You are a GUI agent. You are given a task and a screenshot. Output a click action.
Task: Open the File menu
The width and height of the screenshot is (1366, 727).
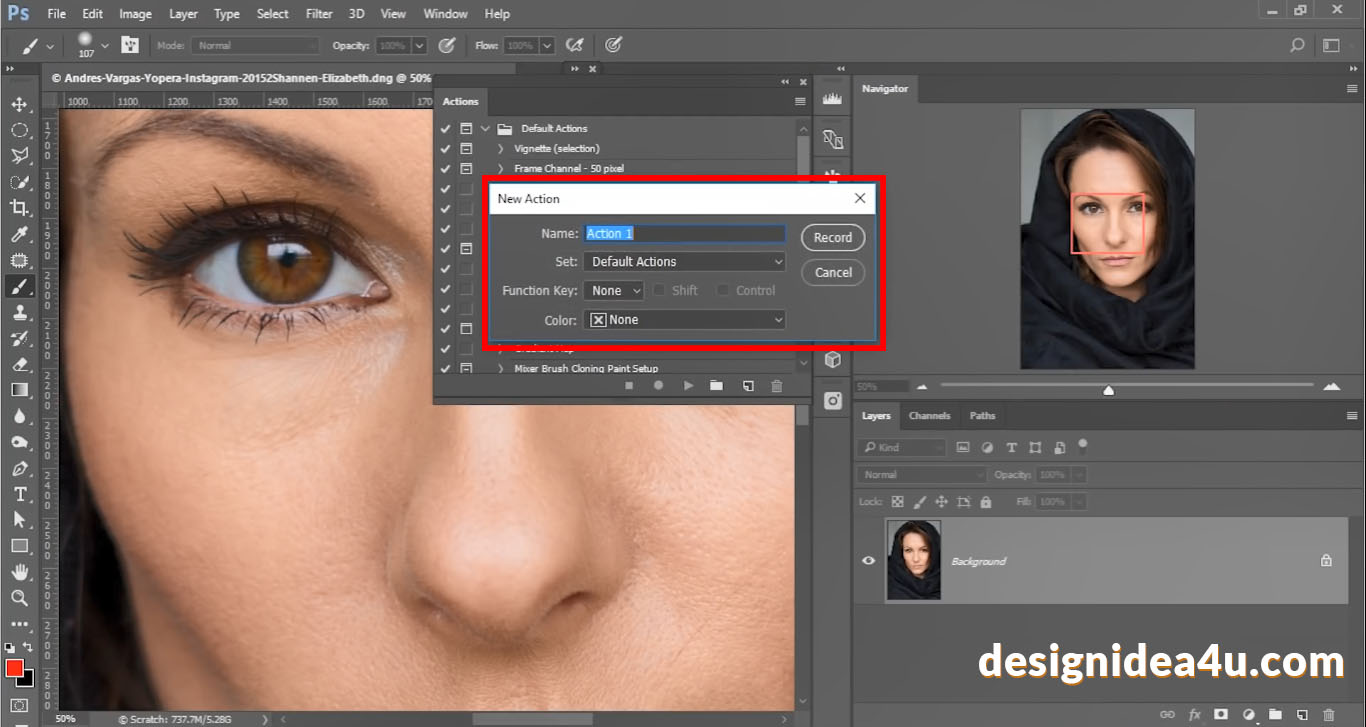pos(56,14)
